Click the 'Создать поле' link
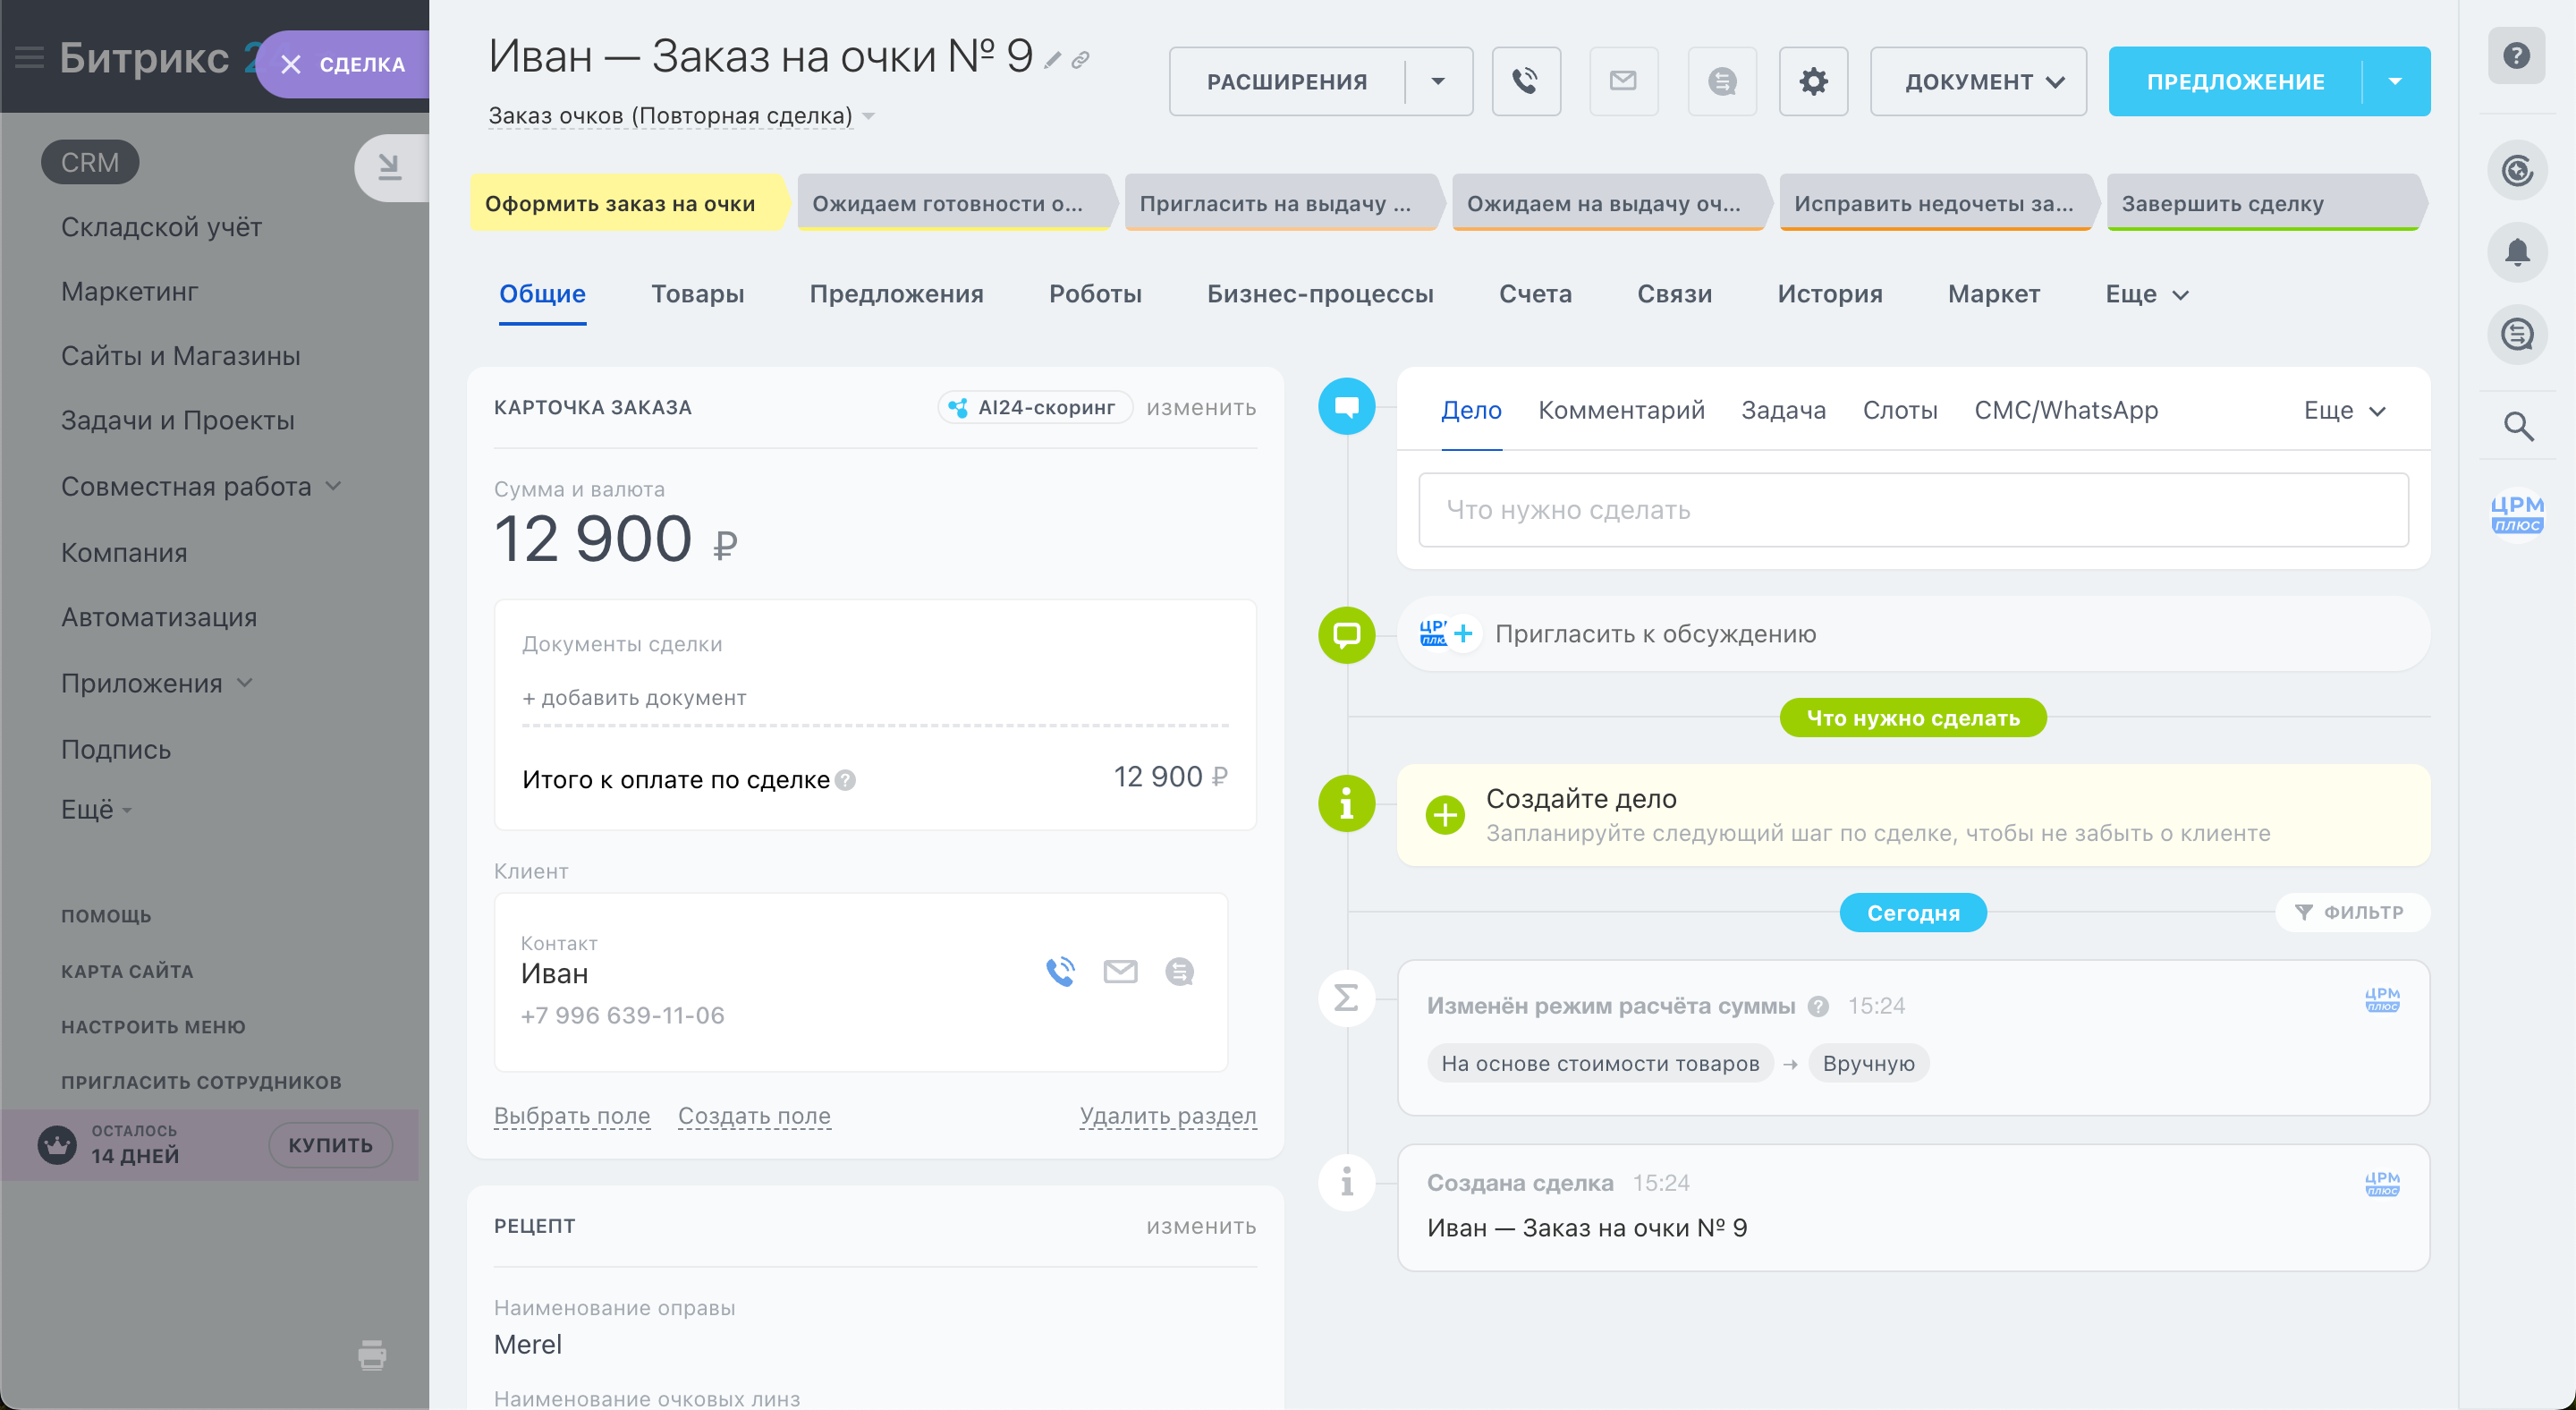The height and width of the screenshot is (1410, 2576). click(x=753, y=1115)
